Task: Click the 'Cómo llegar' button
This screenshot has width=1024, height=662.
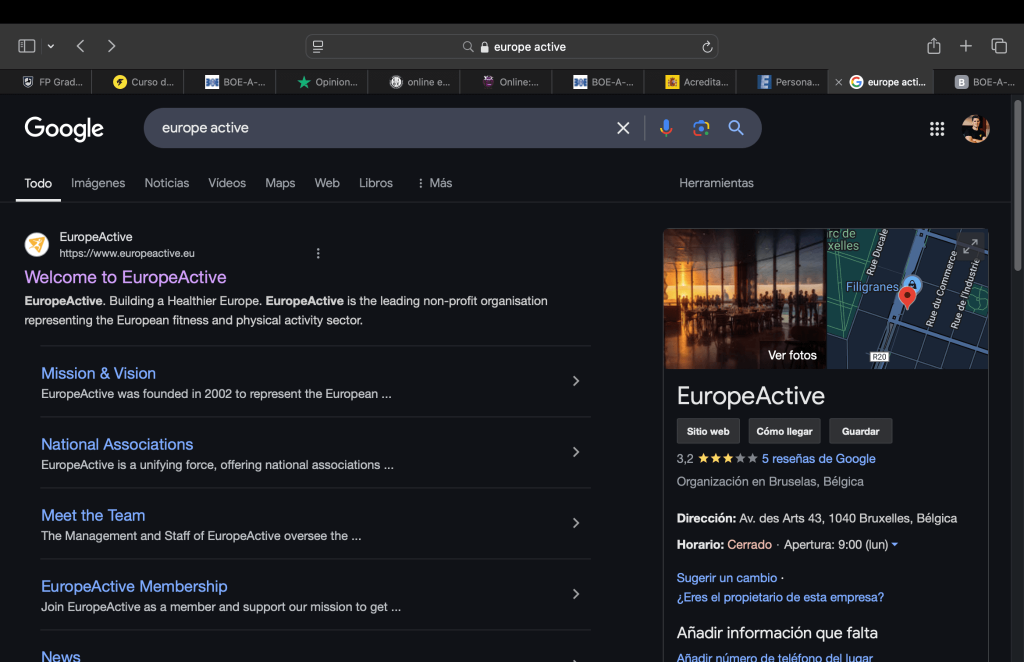Action: [x=784, y=432]
